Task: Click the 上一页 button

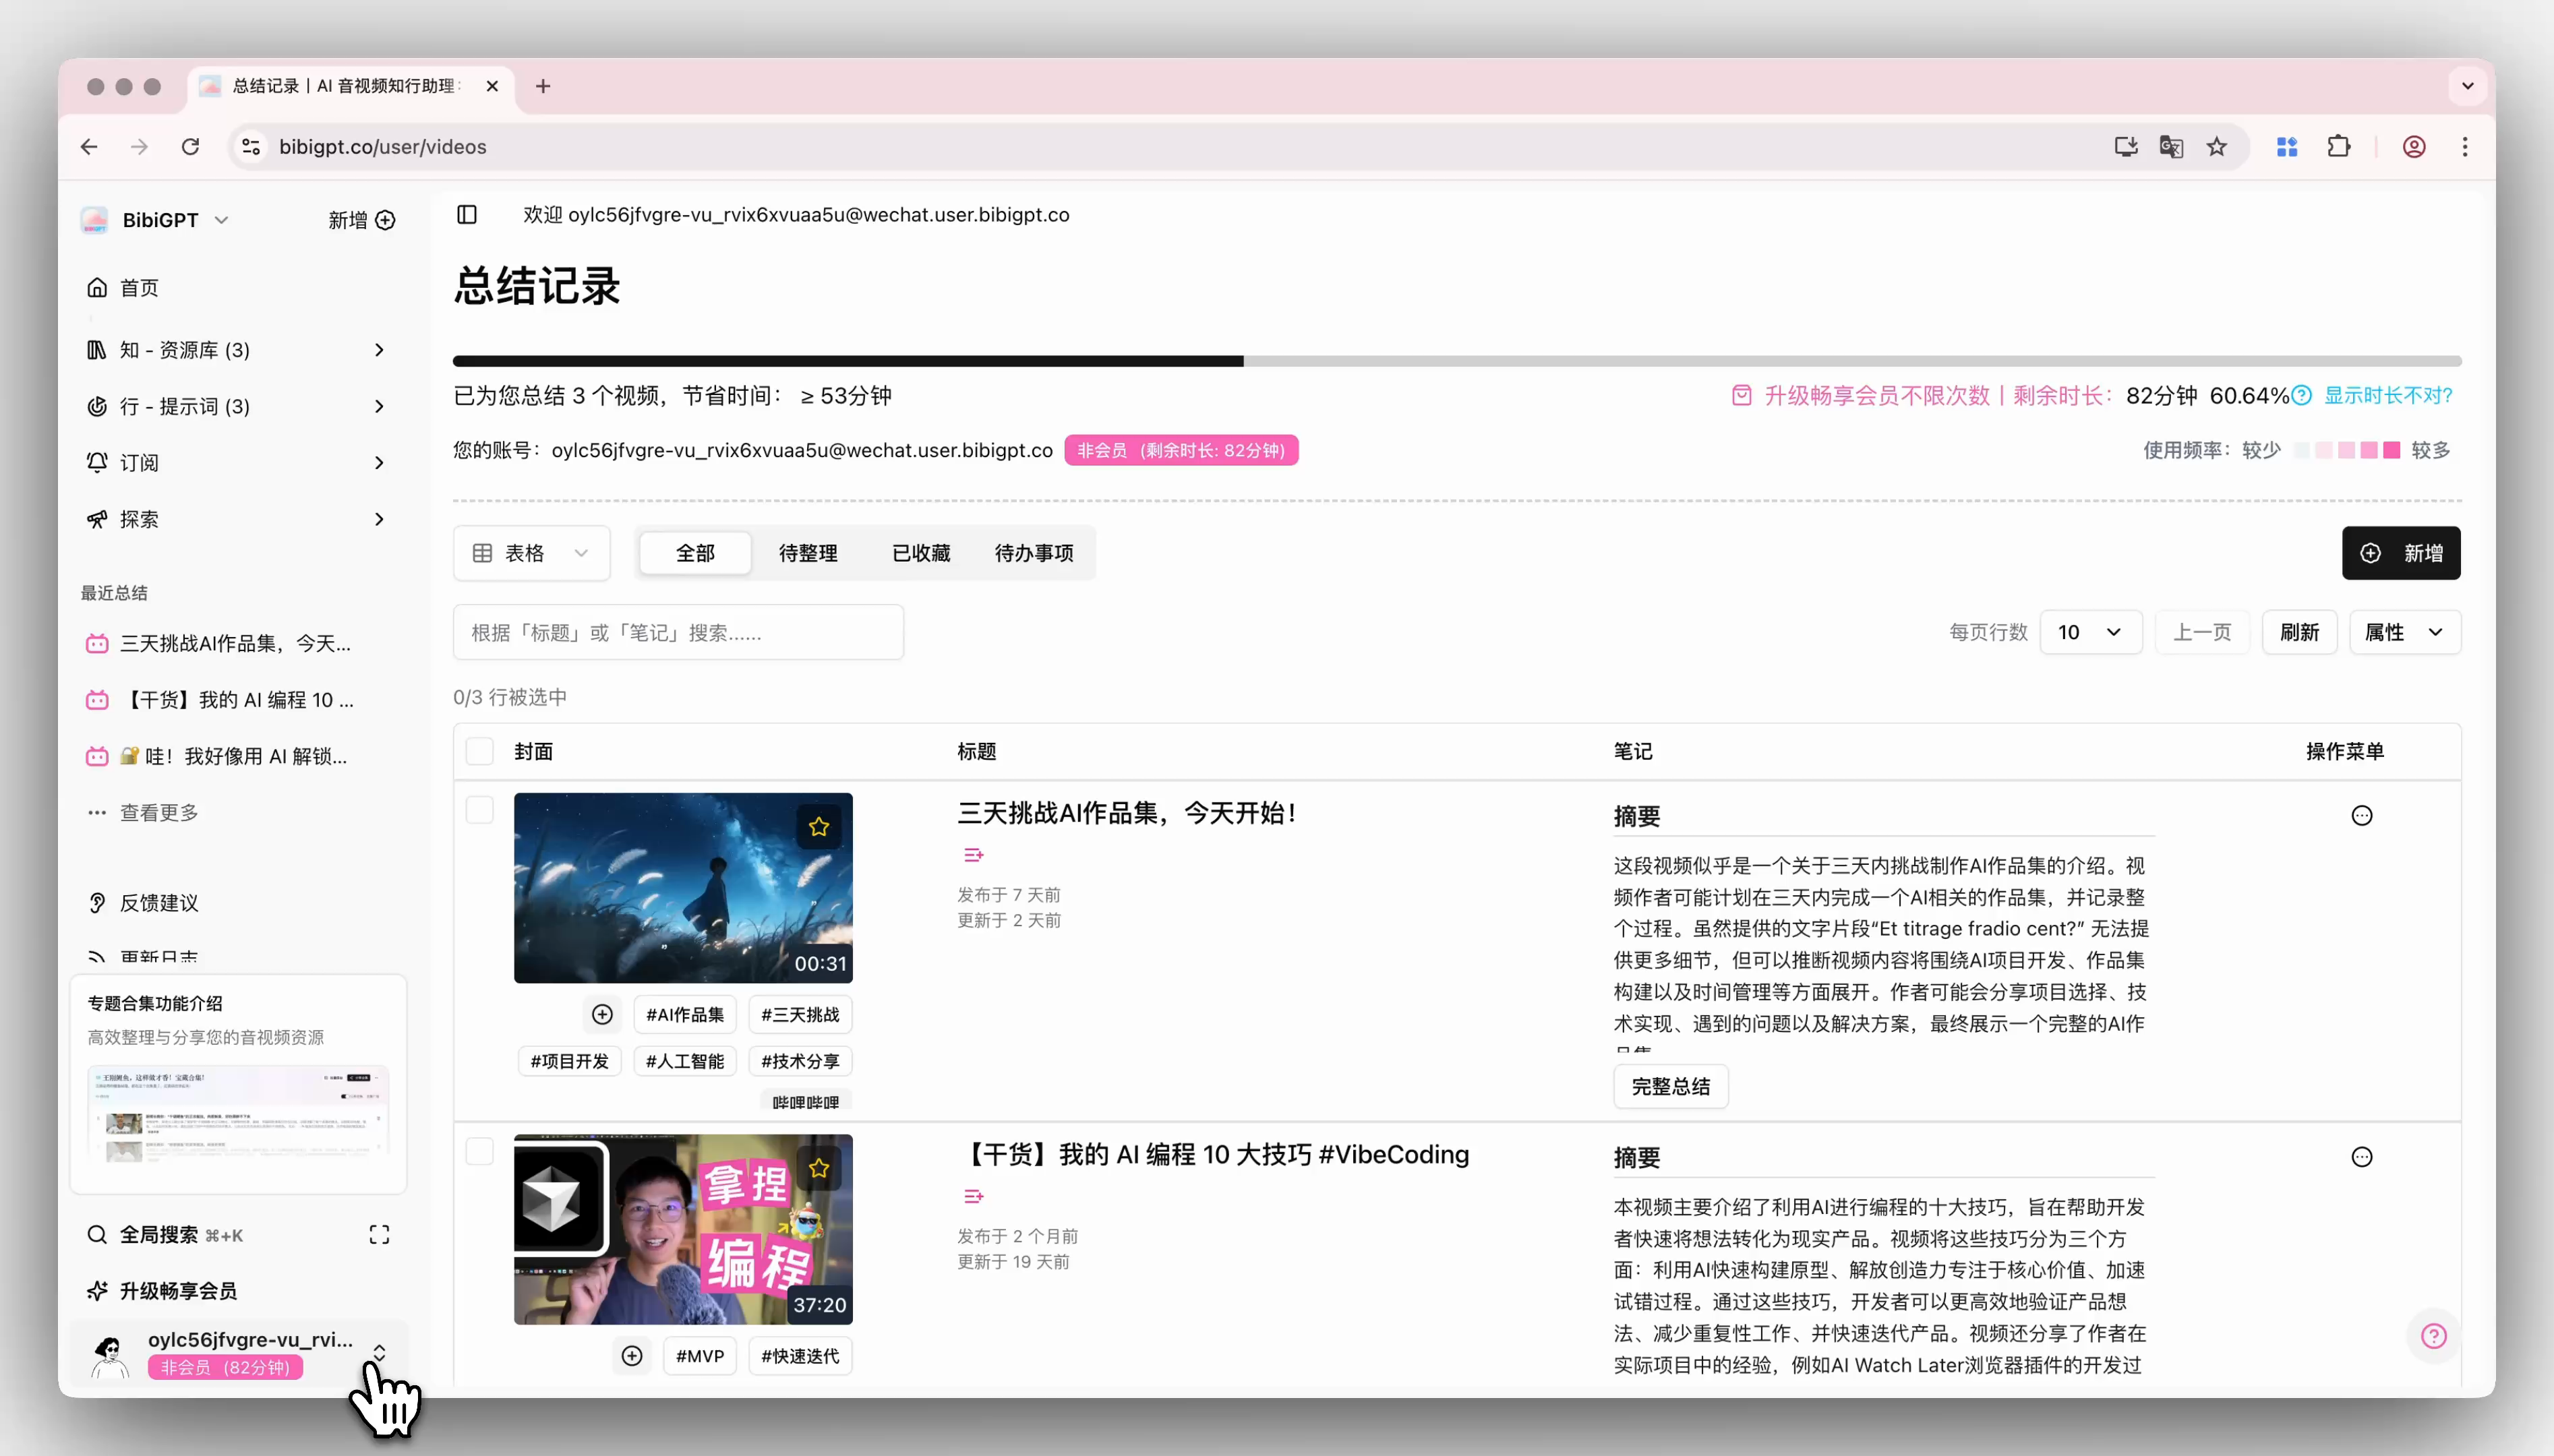Action: pos(2202,632)
